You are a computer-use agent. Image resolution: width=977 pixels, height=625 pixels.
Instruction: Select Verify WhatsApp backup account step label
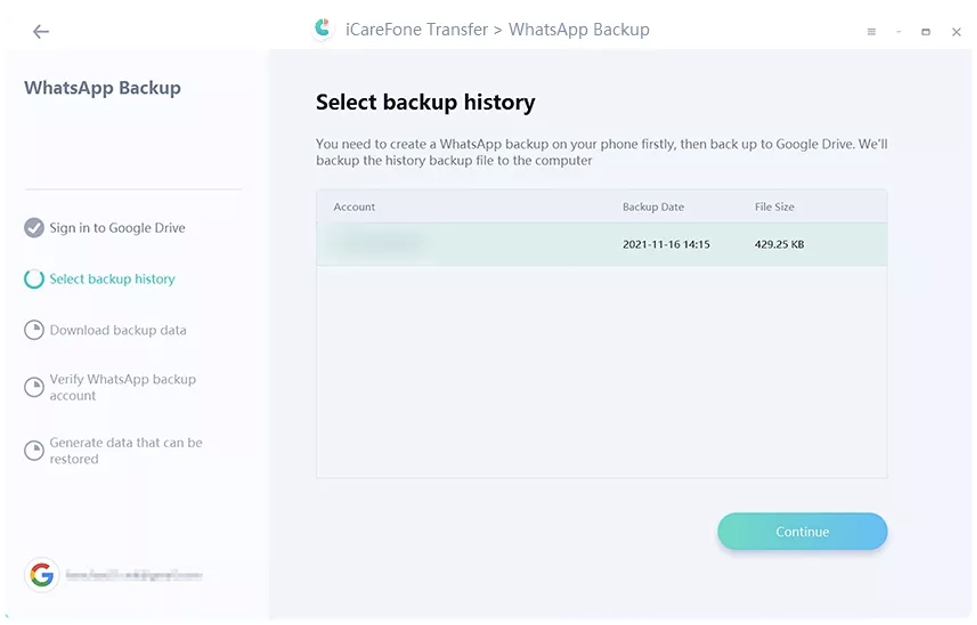123,387
